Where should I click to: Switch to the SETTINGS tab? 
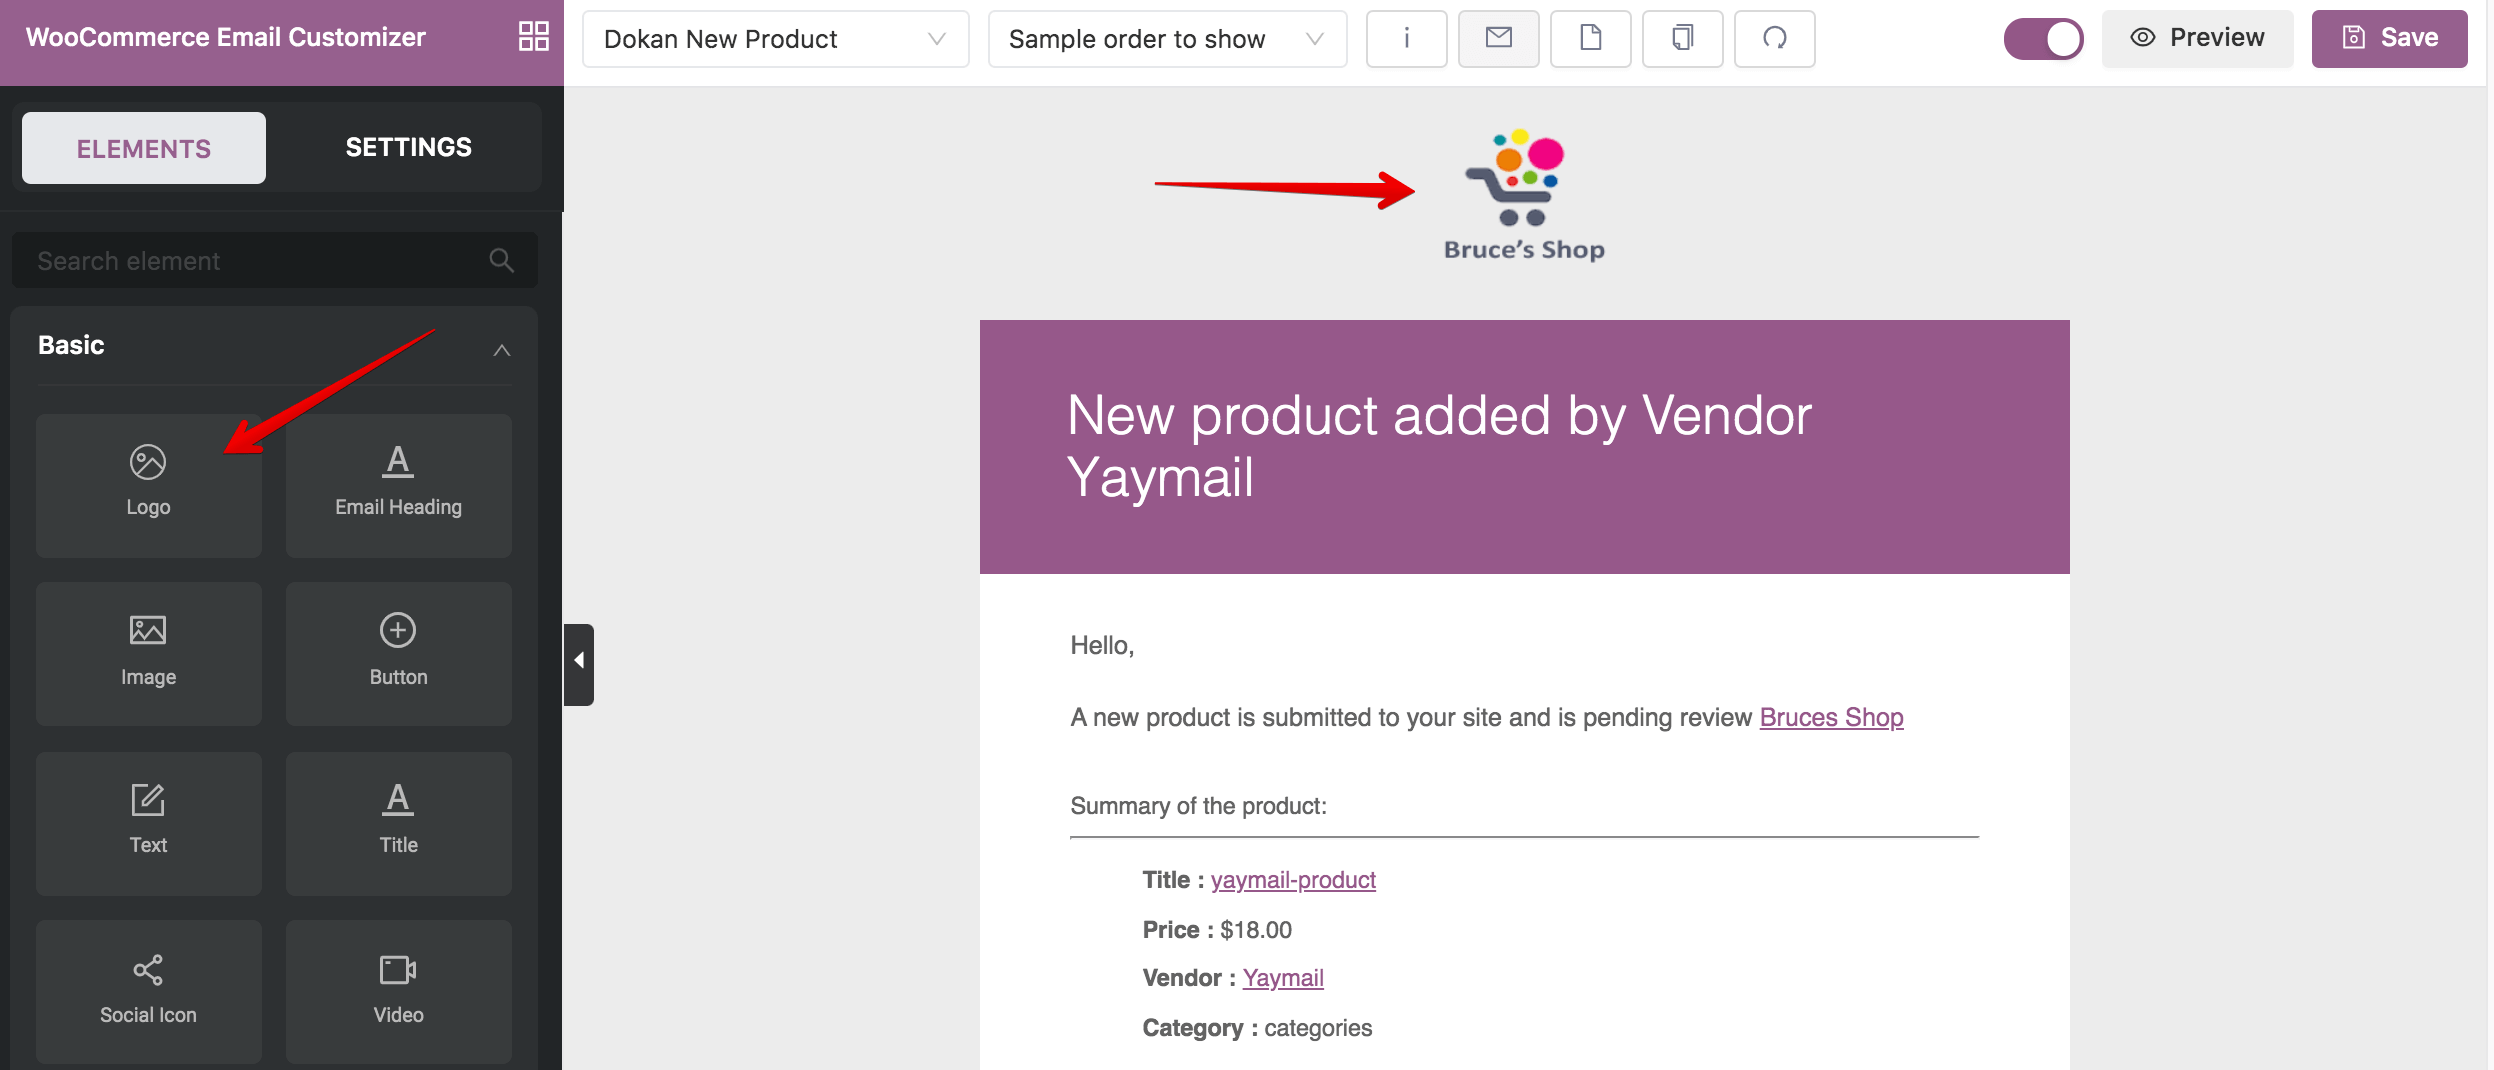[x=408, y=147]
